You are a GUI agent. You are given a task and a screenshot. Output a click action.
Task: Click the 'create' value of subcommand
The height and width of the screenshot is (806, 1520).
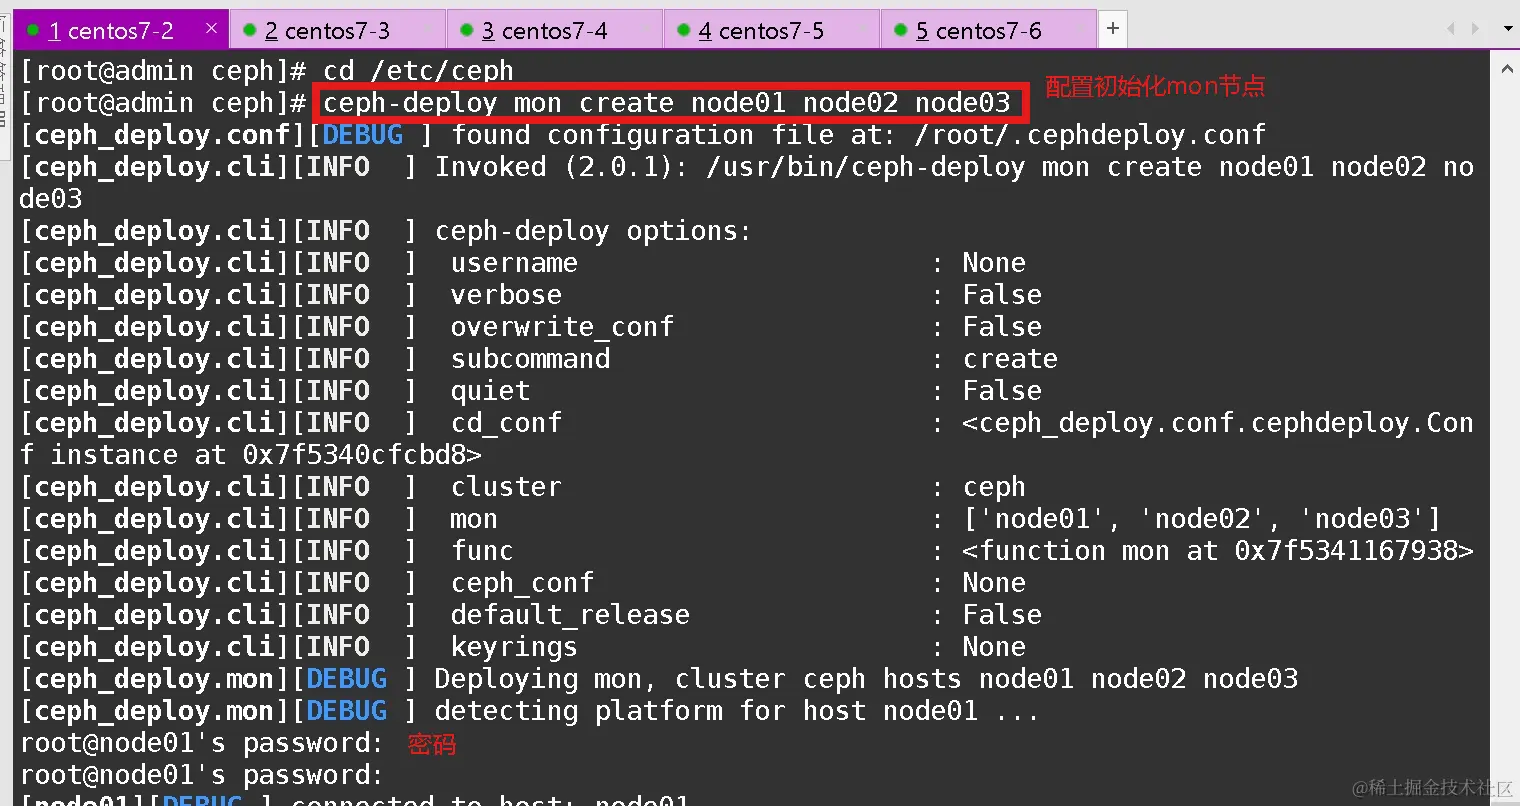point(1010,359)
